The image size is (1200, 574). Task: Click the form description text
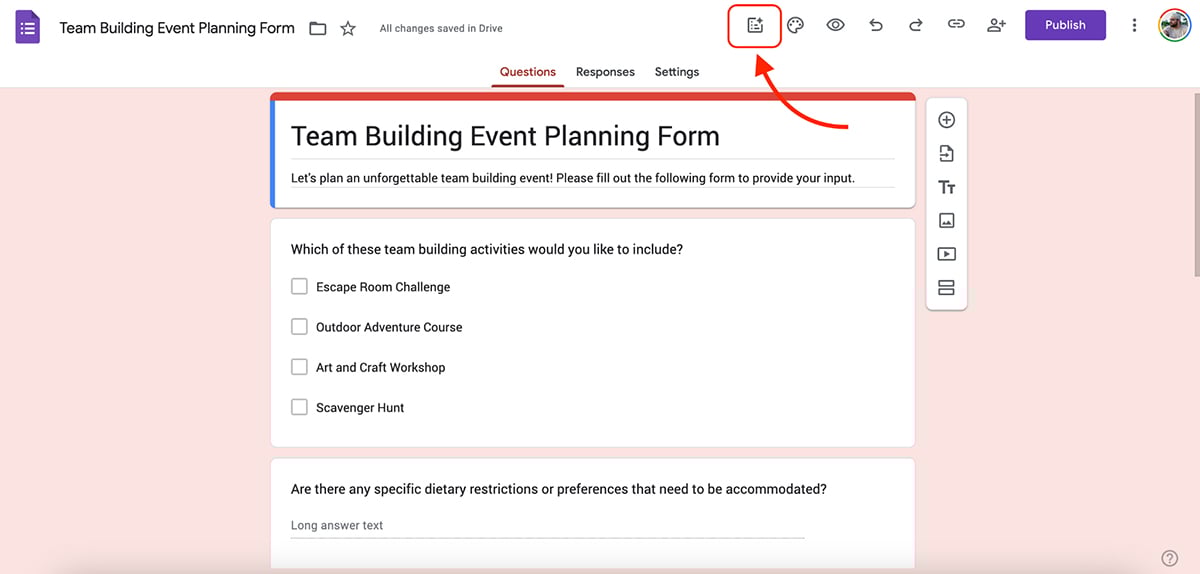click(x=573, y=178)
